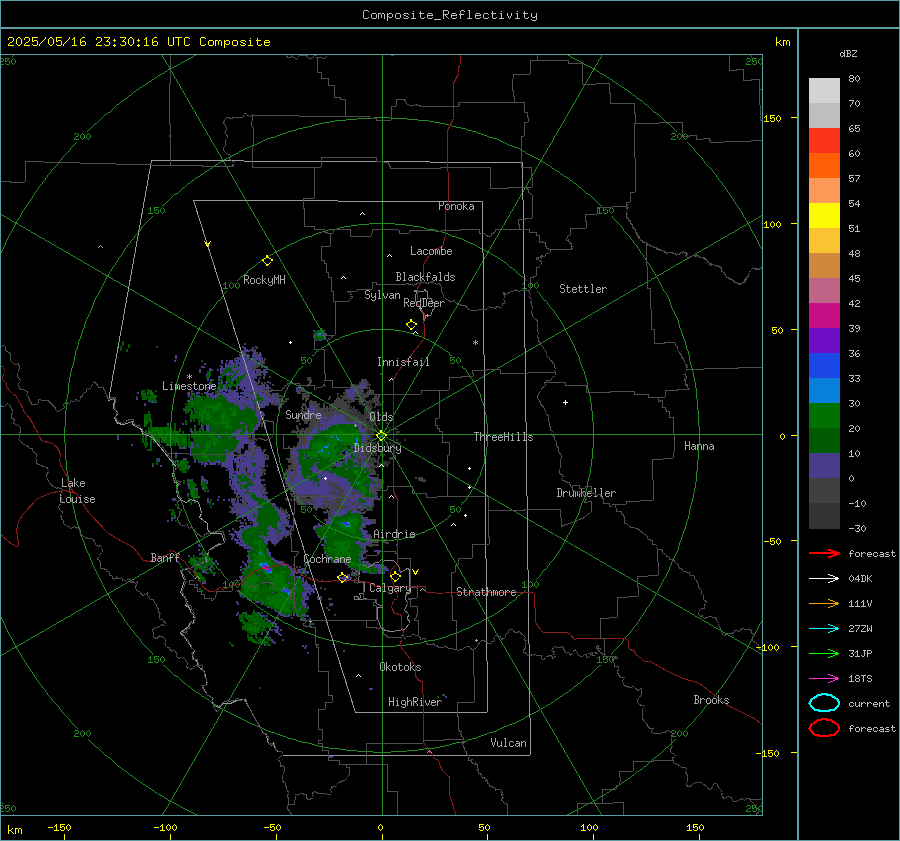Click the Cochrane label
This screenshot has width=900, height=841.
327,559
